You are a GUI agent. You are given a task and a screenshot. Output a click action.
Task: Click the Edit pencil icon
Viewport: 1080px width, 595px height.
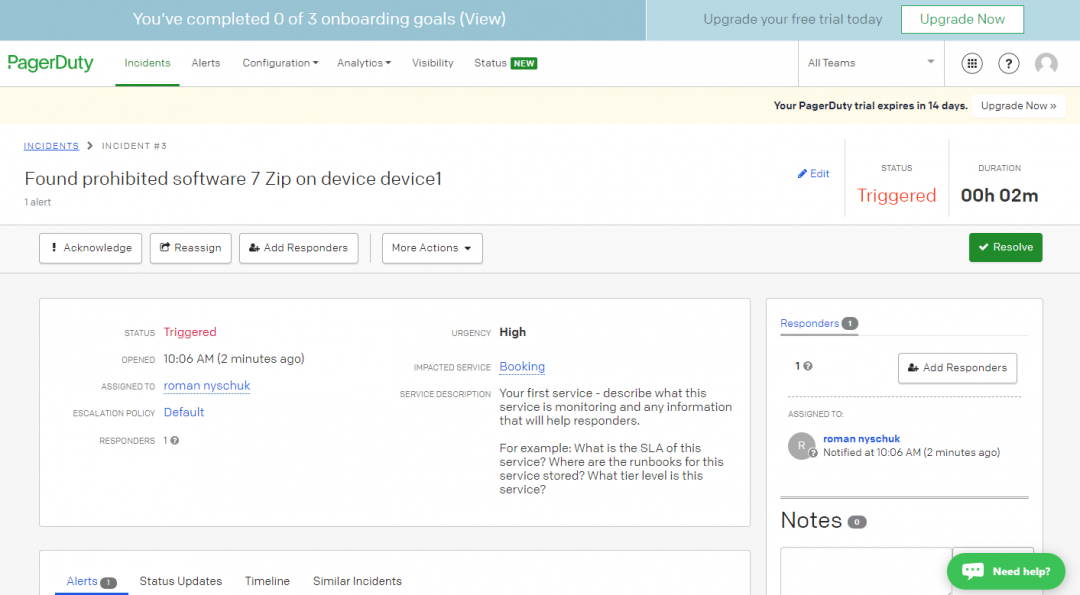pos(800,173)
